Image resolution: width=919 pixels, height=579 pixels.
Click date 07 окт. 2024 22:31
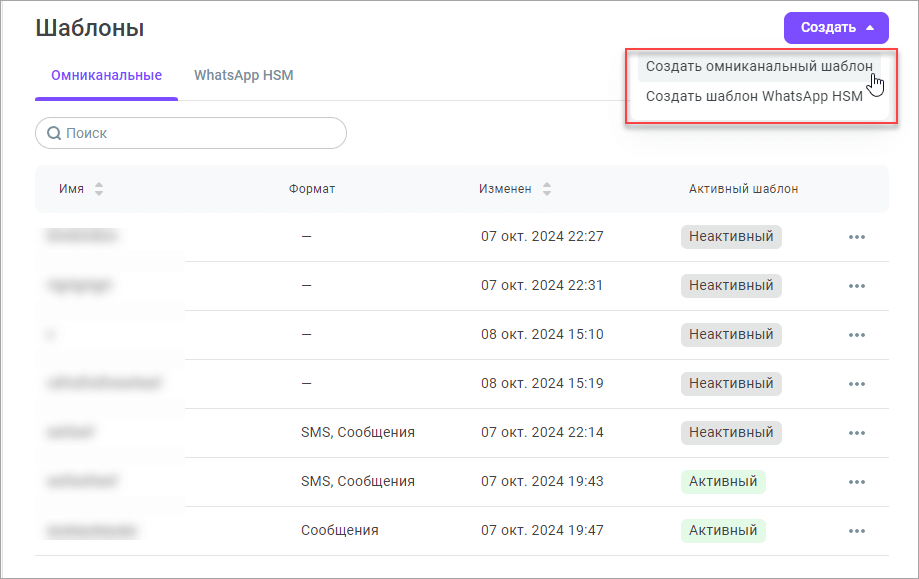pos(542,285)
